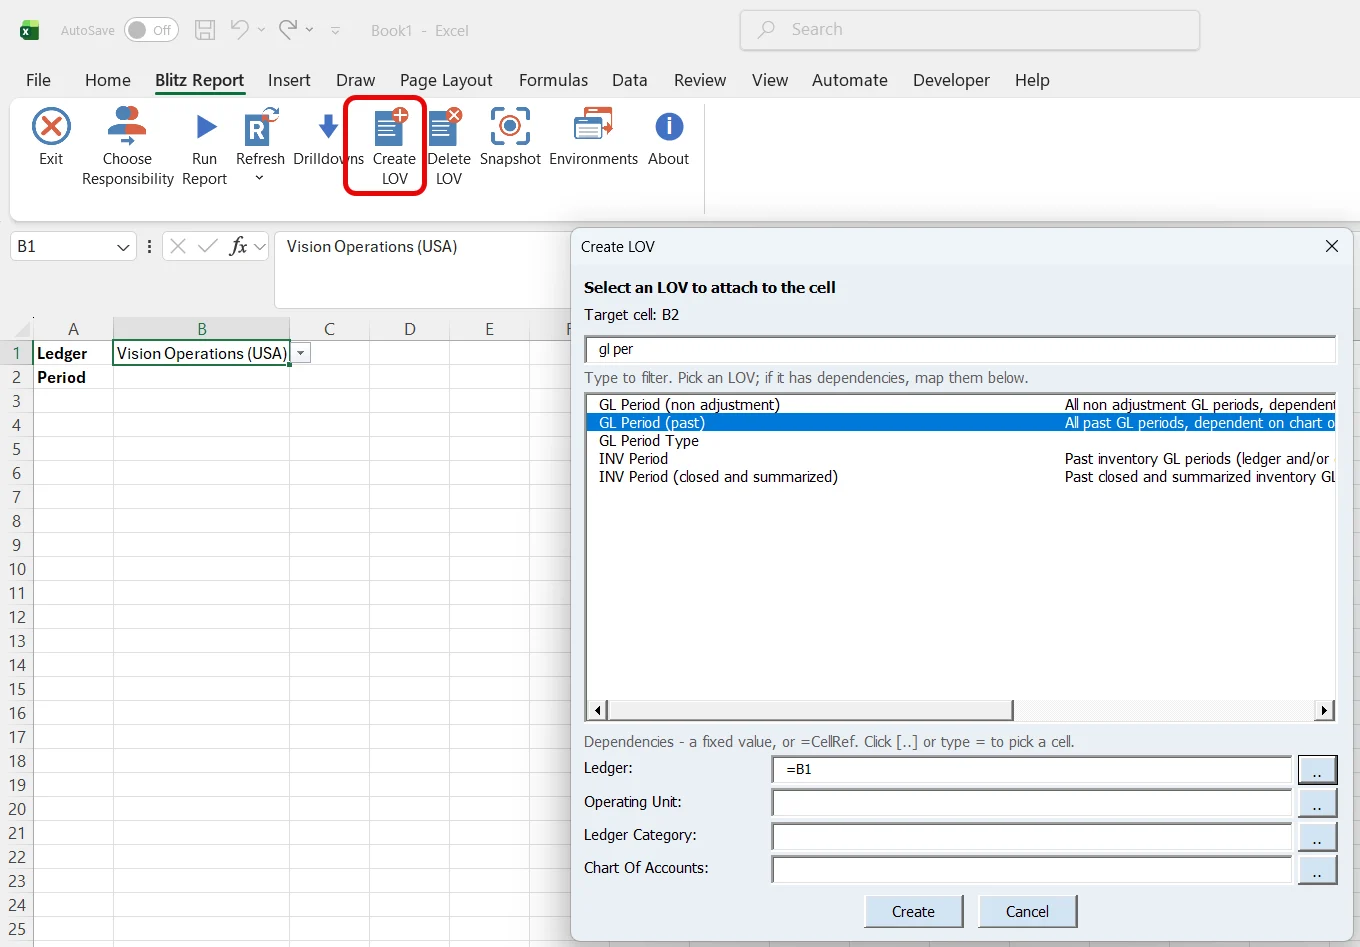Click the Excel Search box
1360x947 pixels.
click(970, 30)
